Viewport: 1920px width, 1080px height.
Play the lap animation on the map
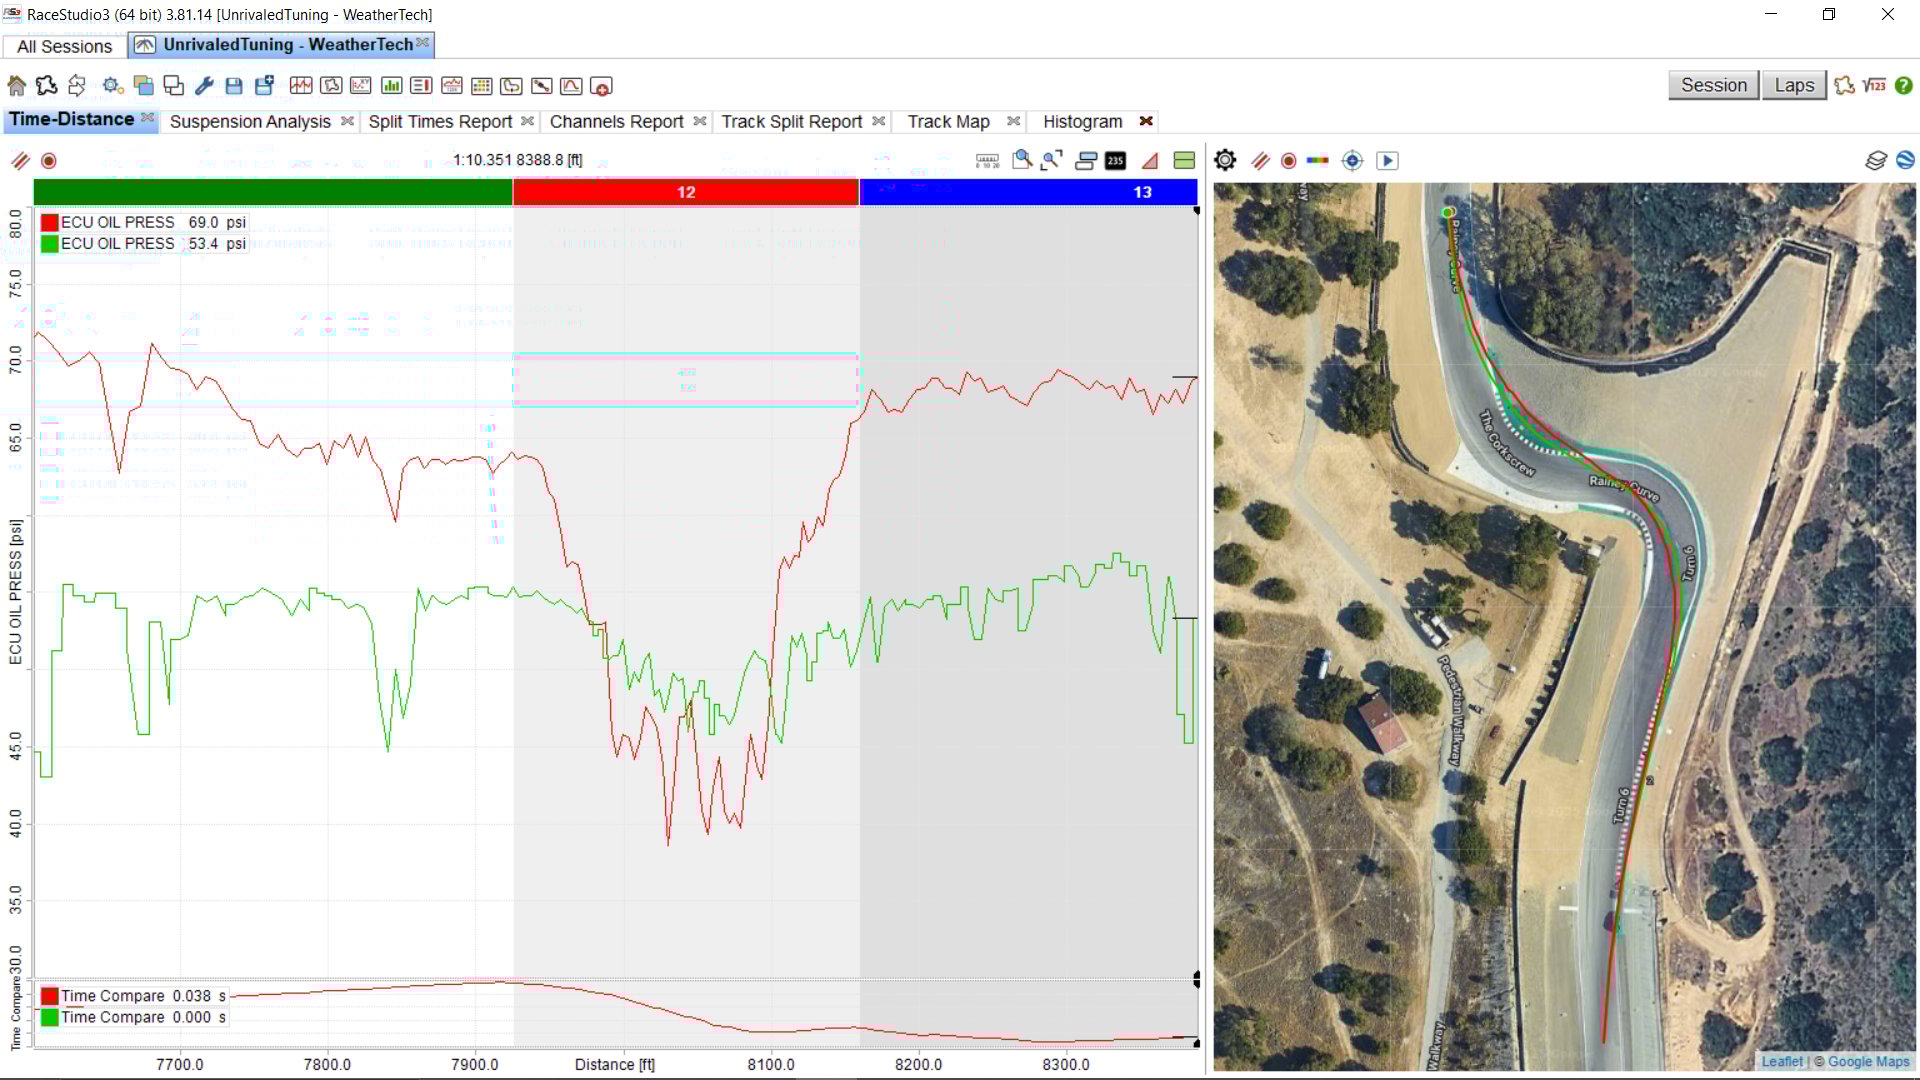(x=1387, y=160)
